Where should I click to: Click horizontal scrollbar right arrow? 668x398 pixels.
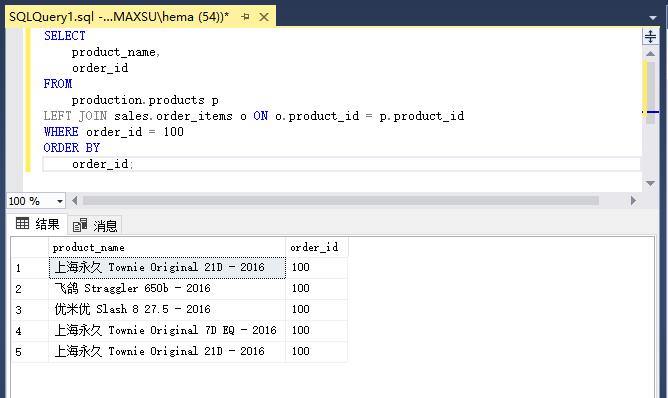point(633,201)
